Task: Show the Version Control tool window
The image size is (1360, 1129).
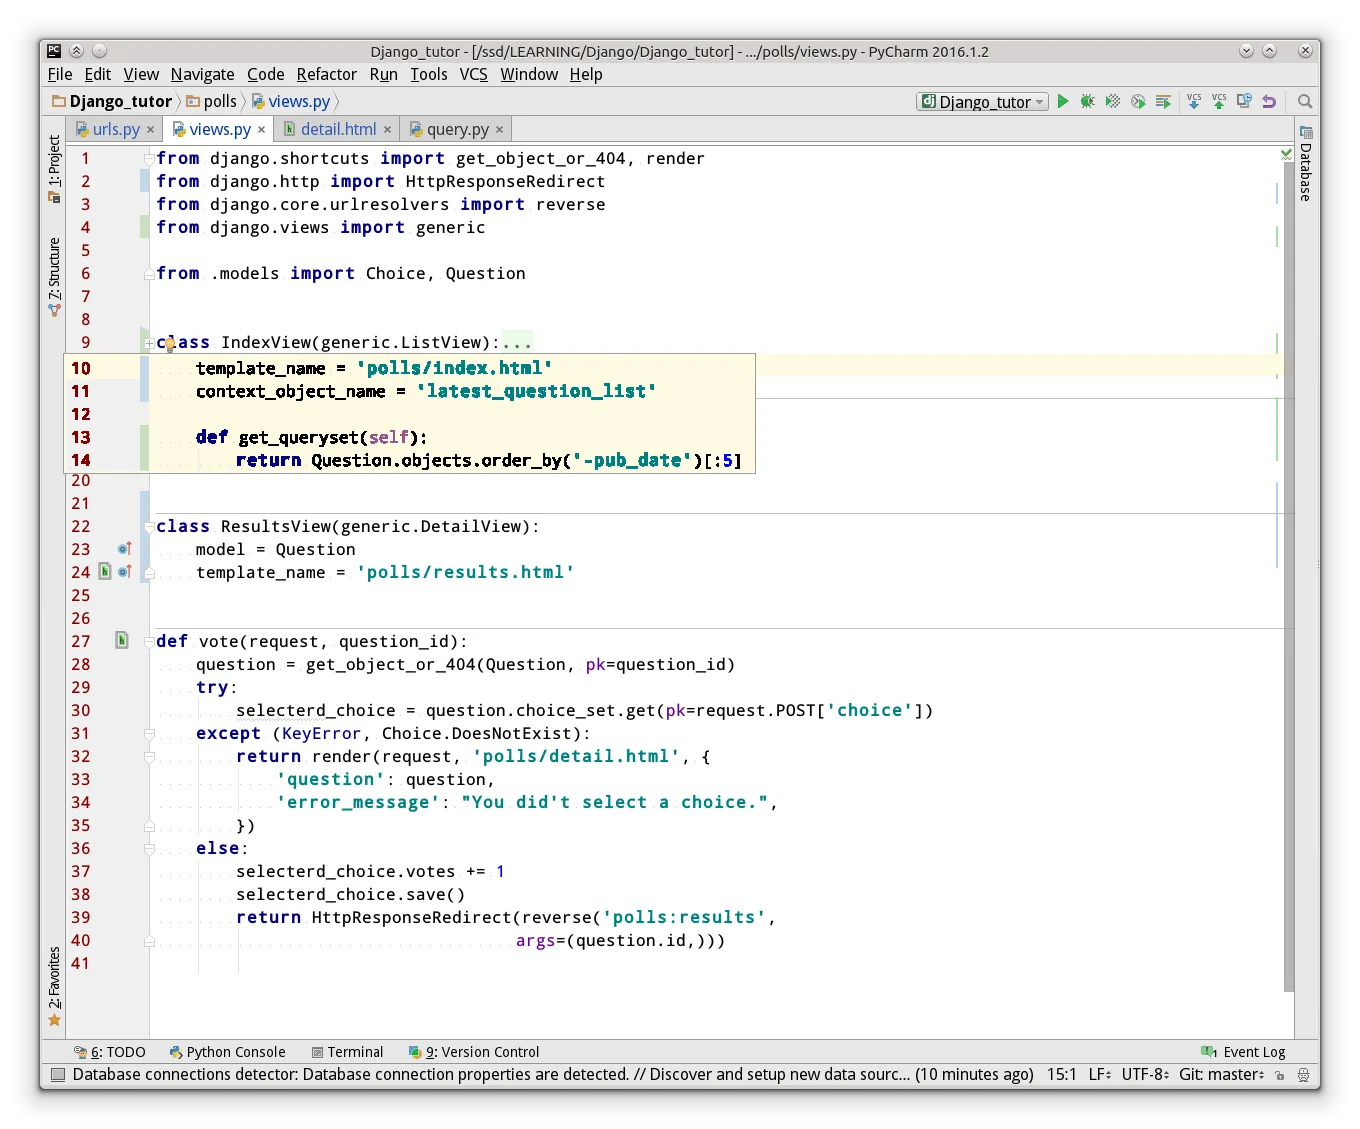Action: (x=474, y=1052)
